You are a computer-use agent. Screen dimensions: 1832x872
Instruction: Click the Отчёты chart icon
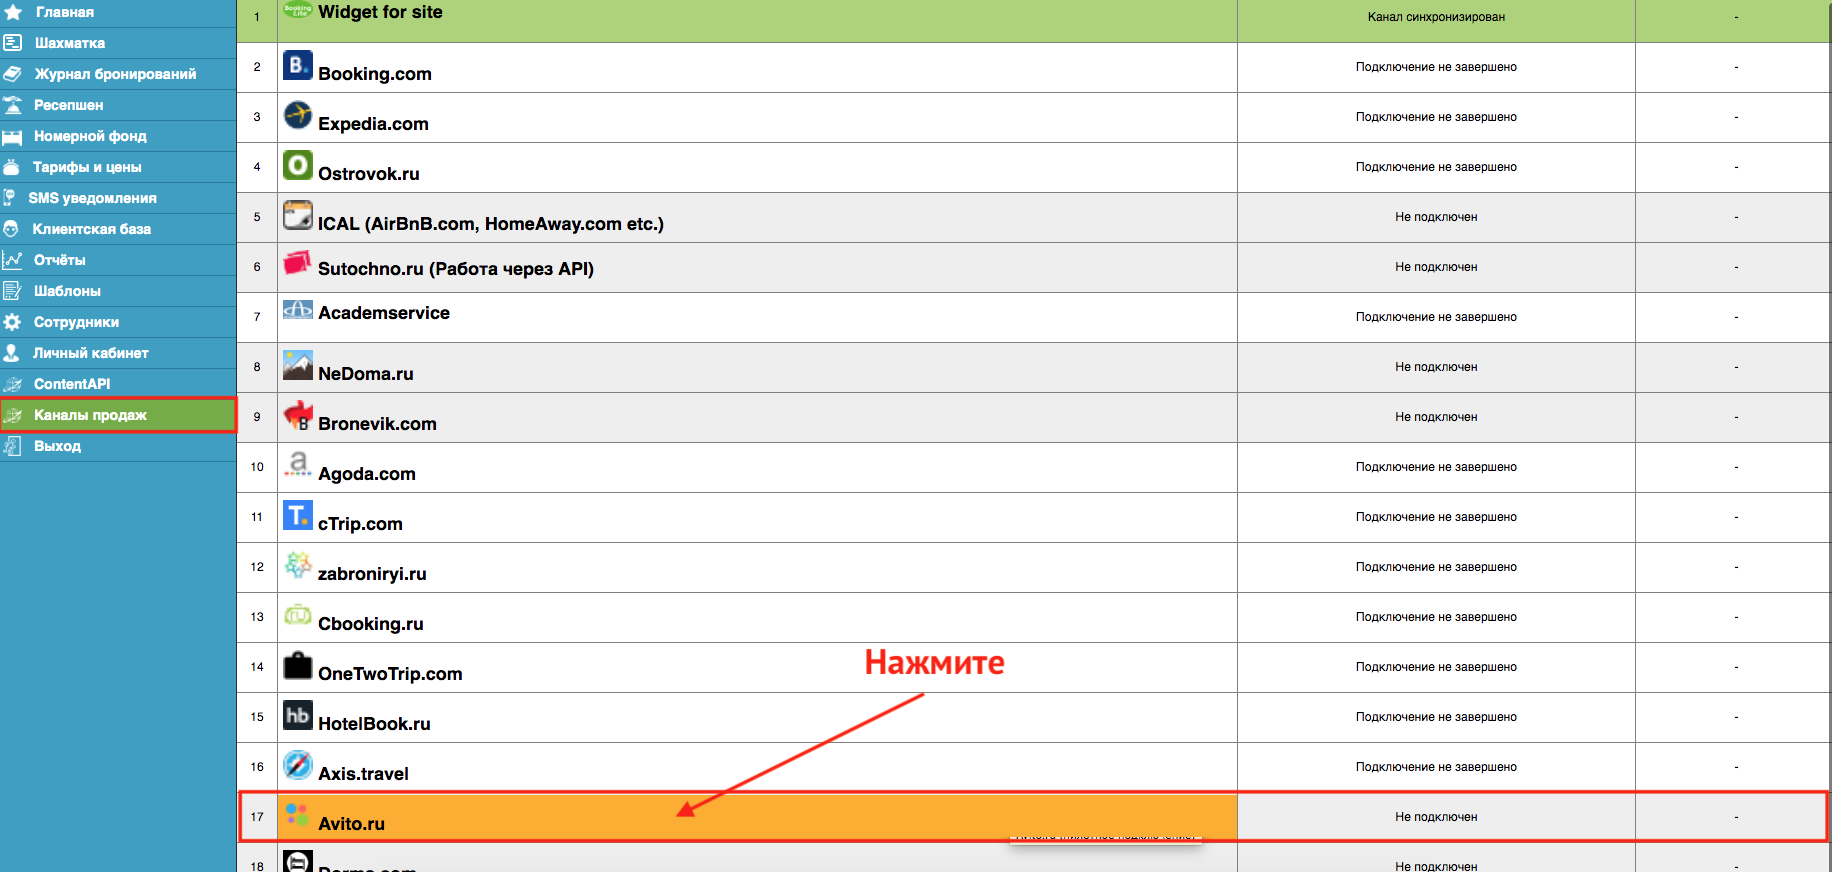click(13, 260)
